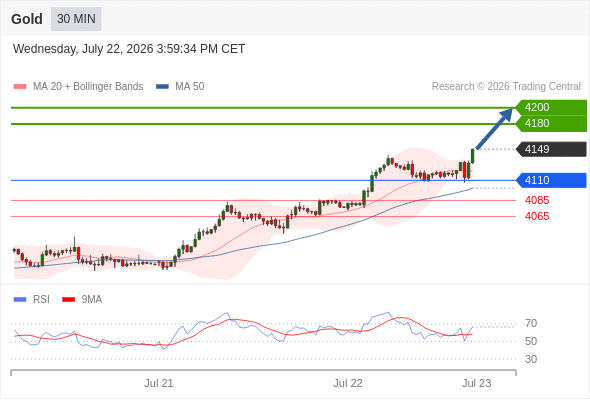Click the Research Trading Central copyright text
590x400 pixels.
pyautogui.click(x=506, y=87)
